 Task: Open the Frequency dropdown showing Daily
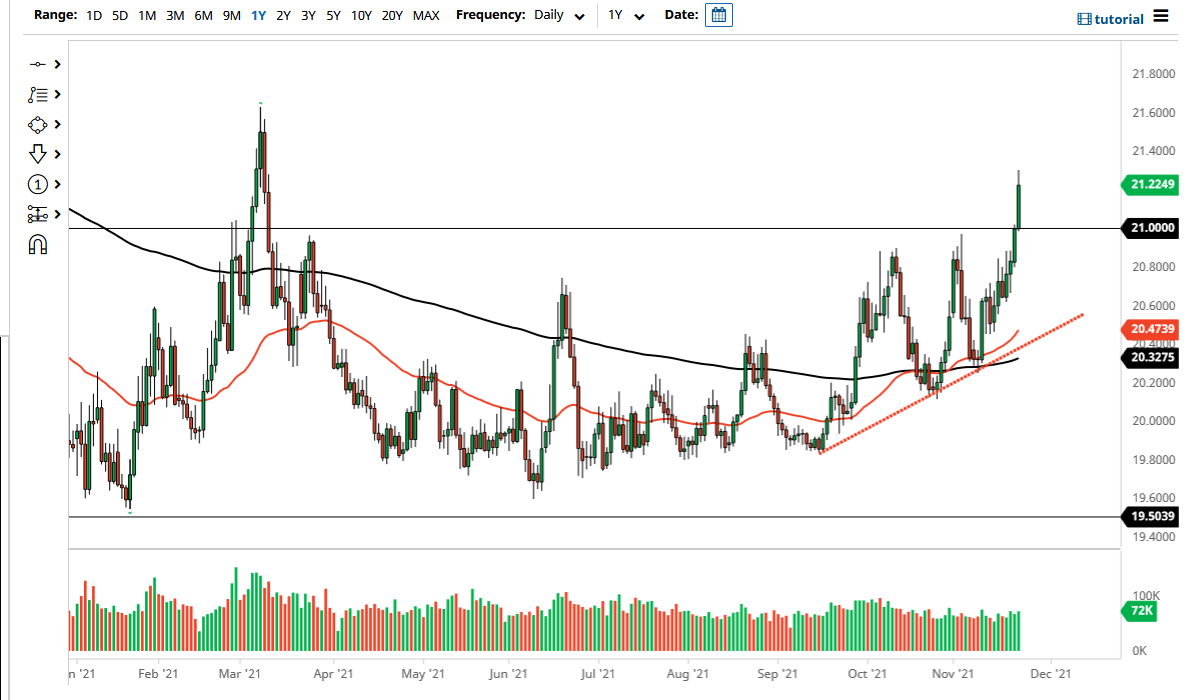555,15
